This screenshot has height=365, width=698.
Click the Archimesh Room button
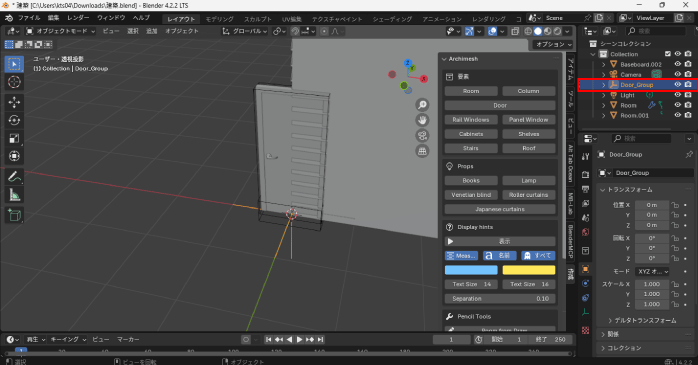click(471, 91)
